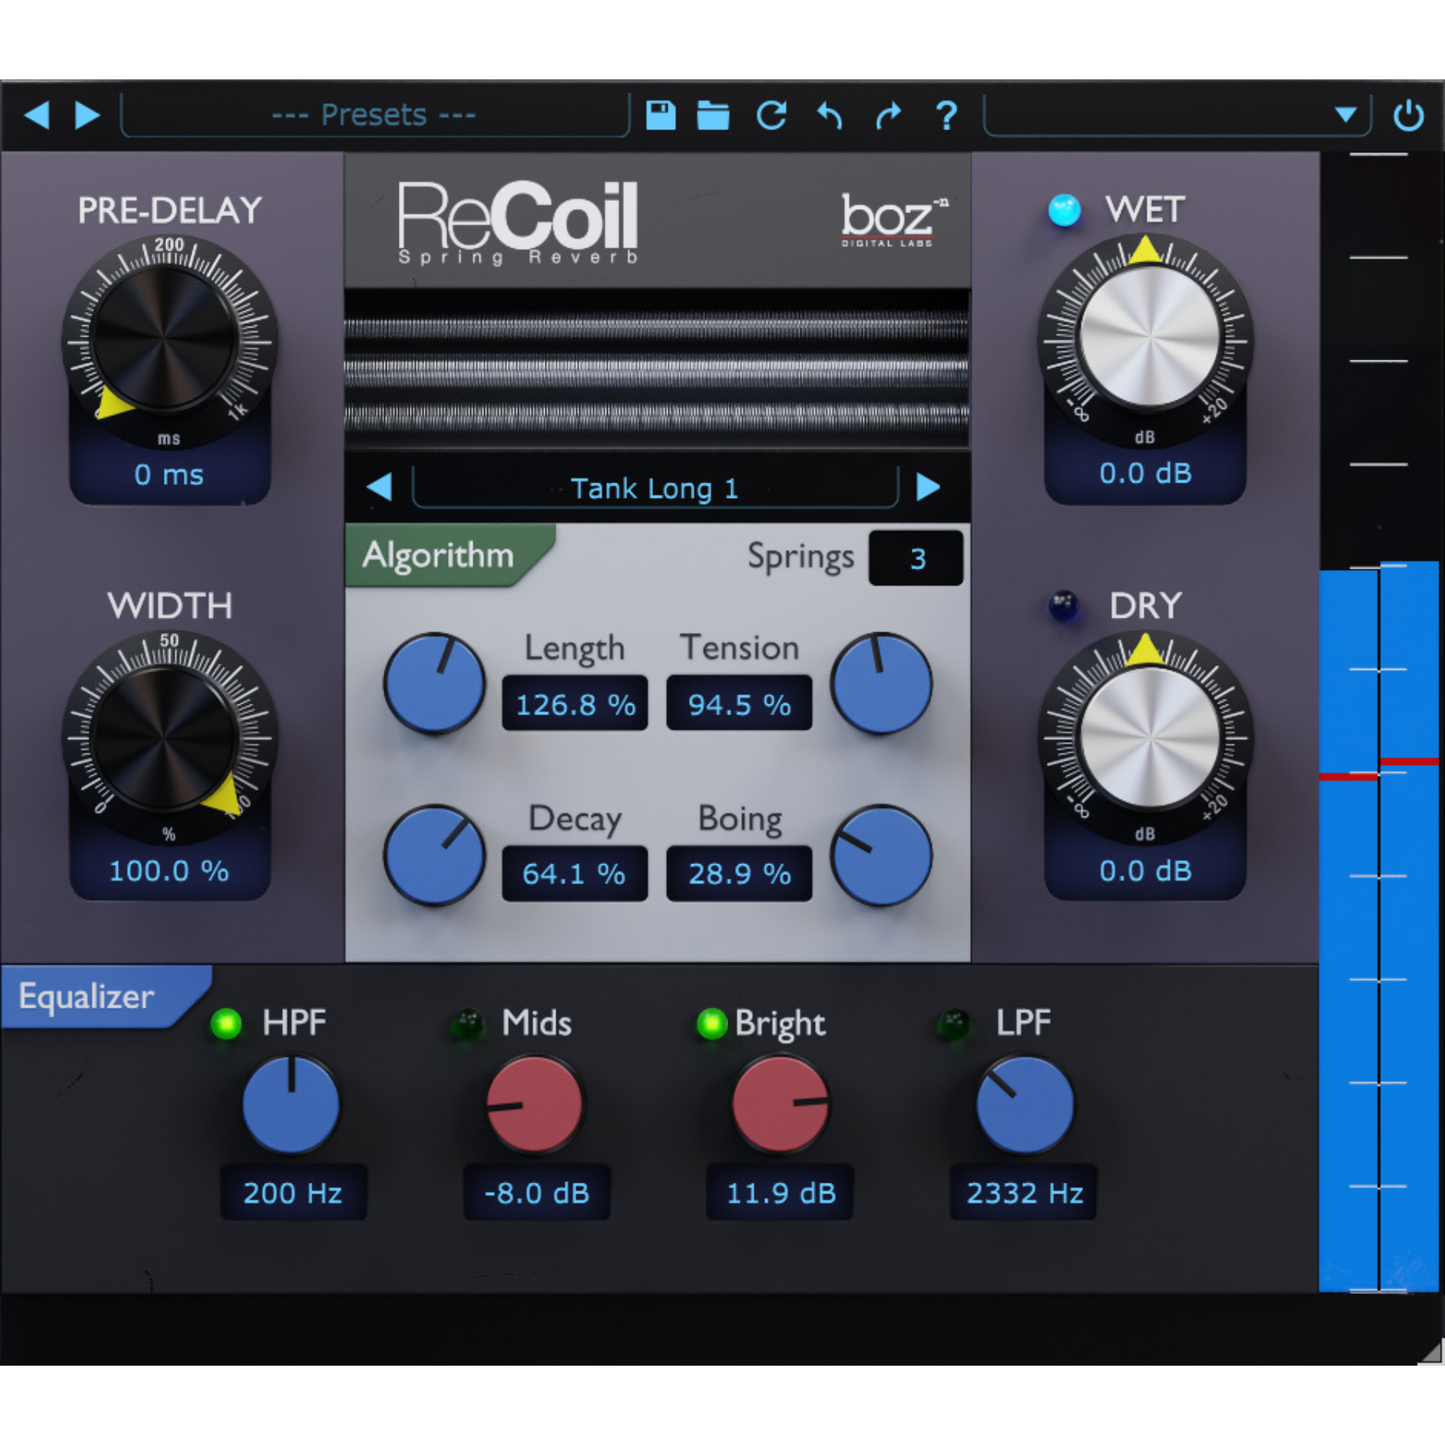Toggle the plugin power bypass icon
Screen dimensions: 1445x1445
[x=1408, y=116]
